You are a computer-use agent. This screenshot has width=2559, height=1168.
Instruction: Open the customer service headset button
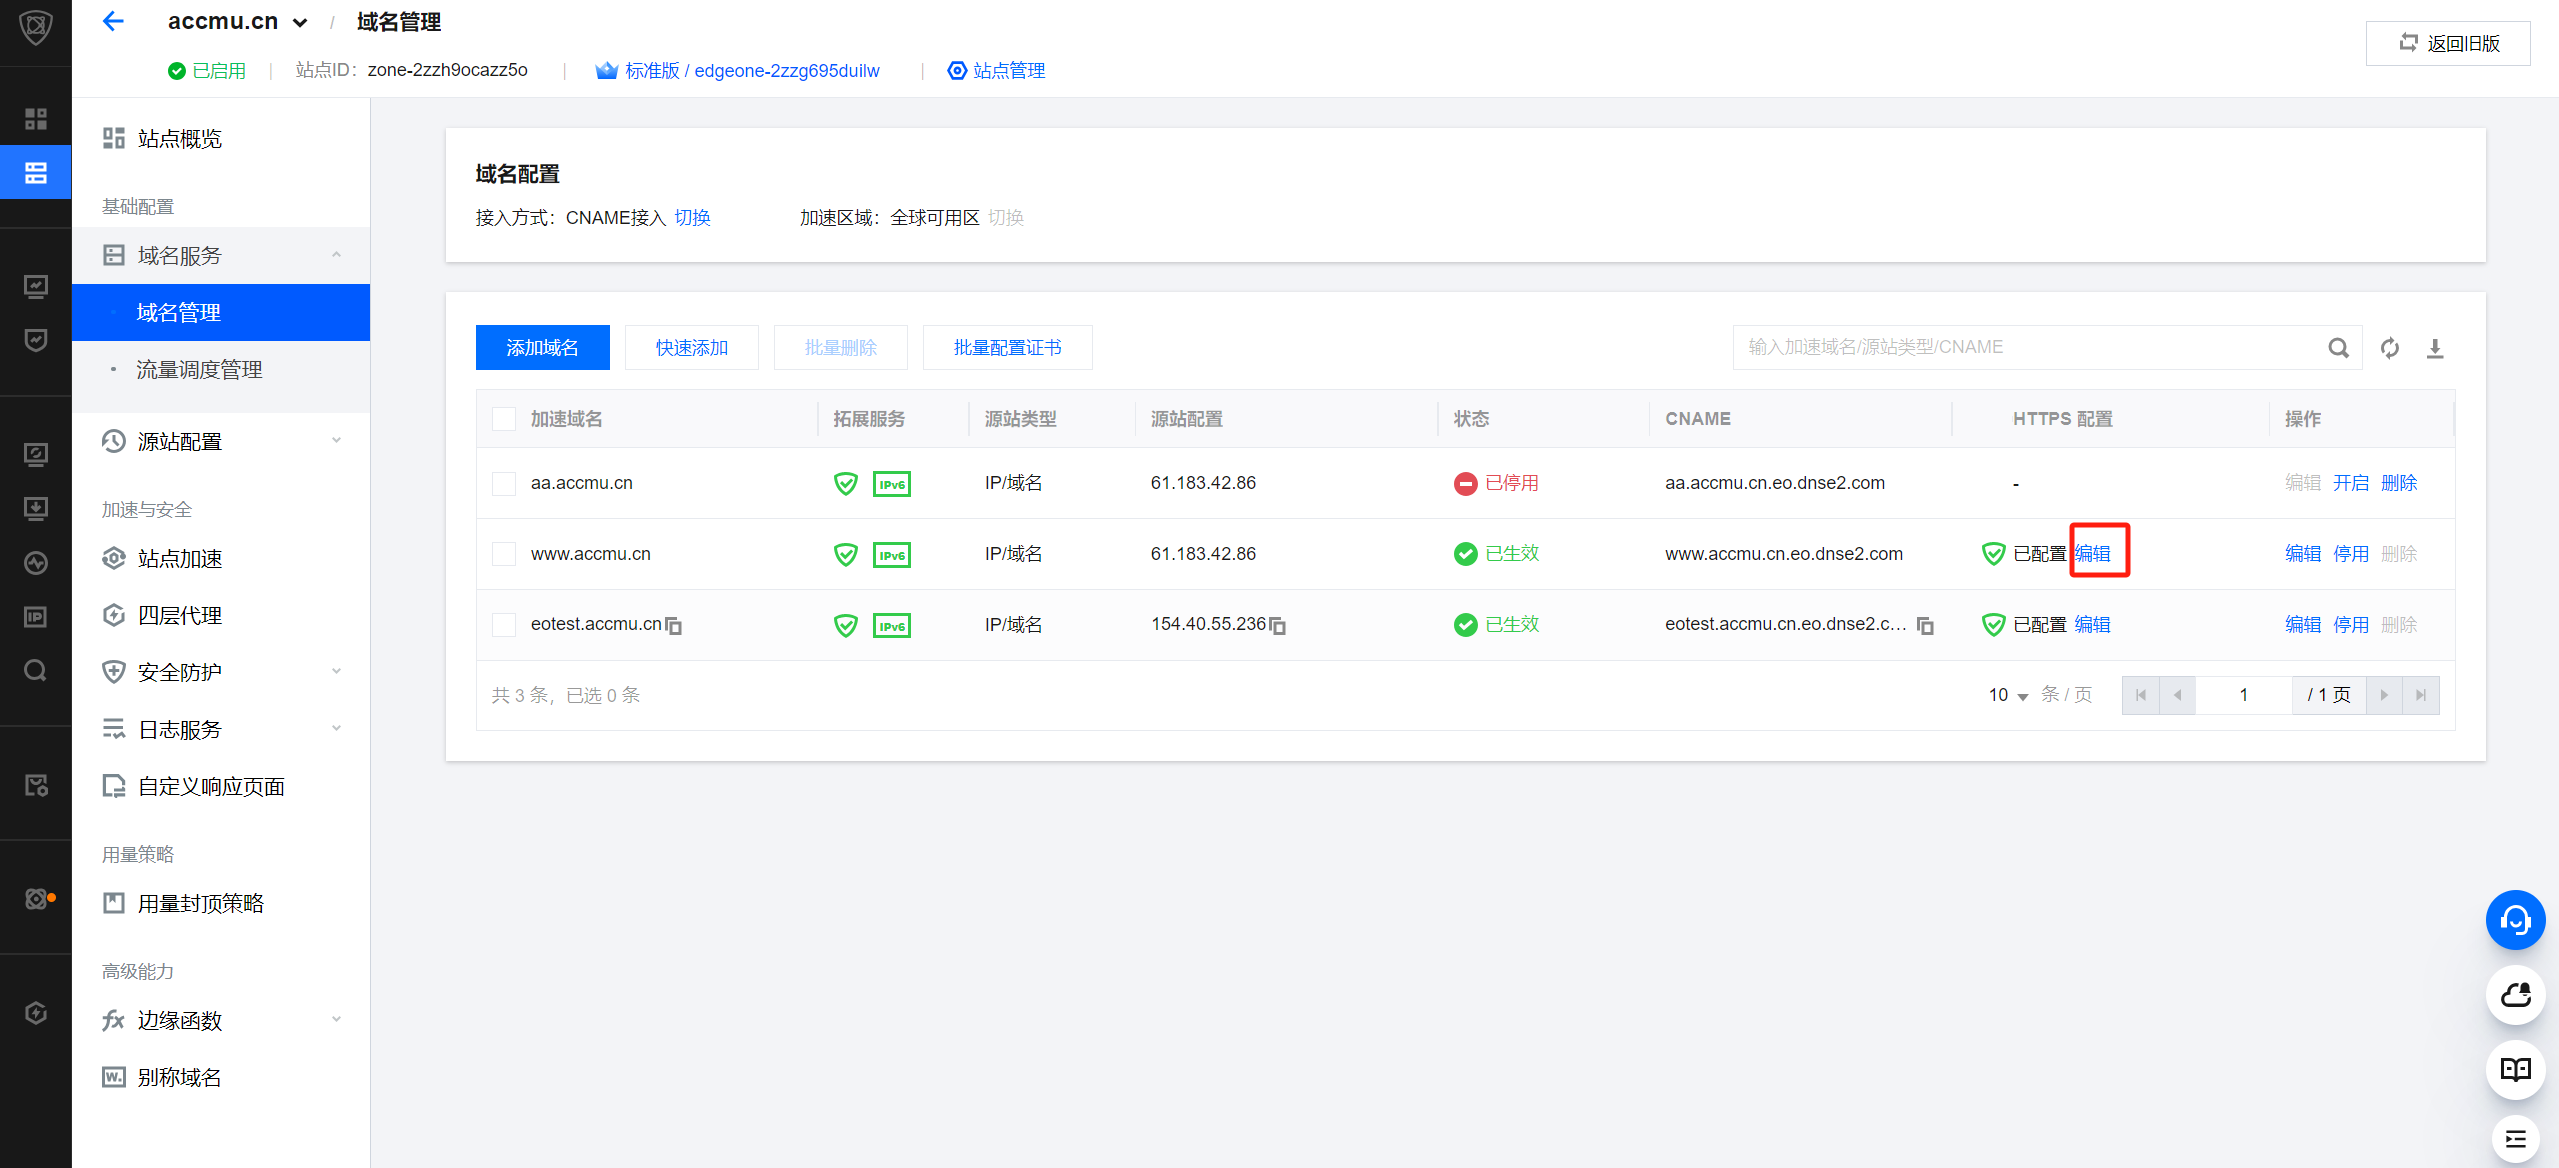(x=2515, y=920)
